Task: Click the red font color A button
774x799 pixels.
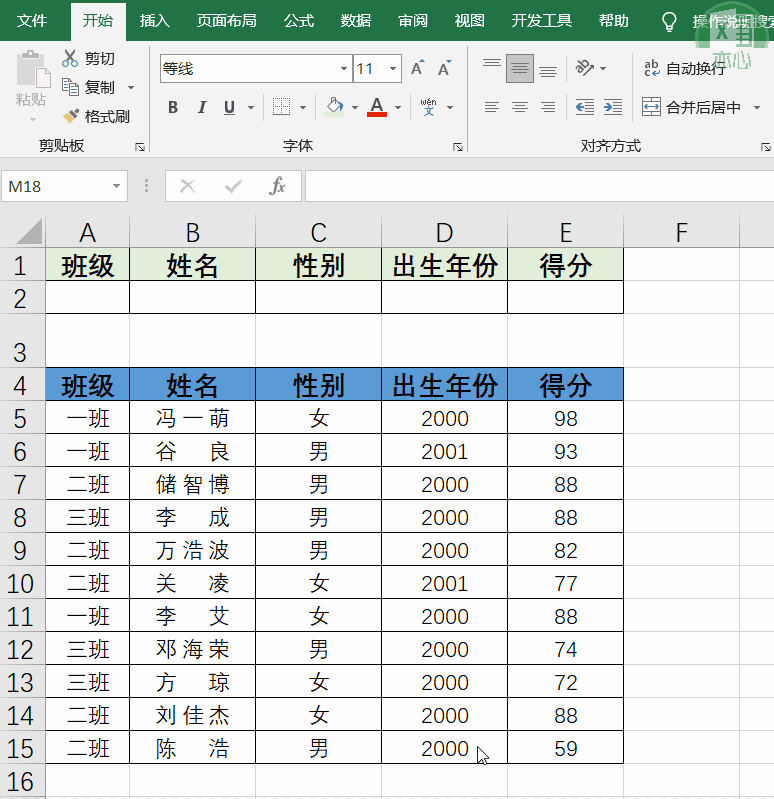Action: pos(377,107)
